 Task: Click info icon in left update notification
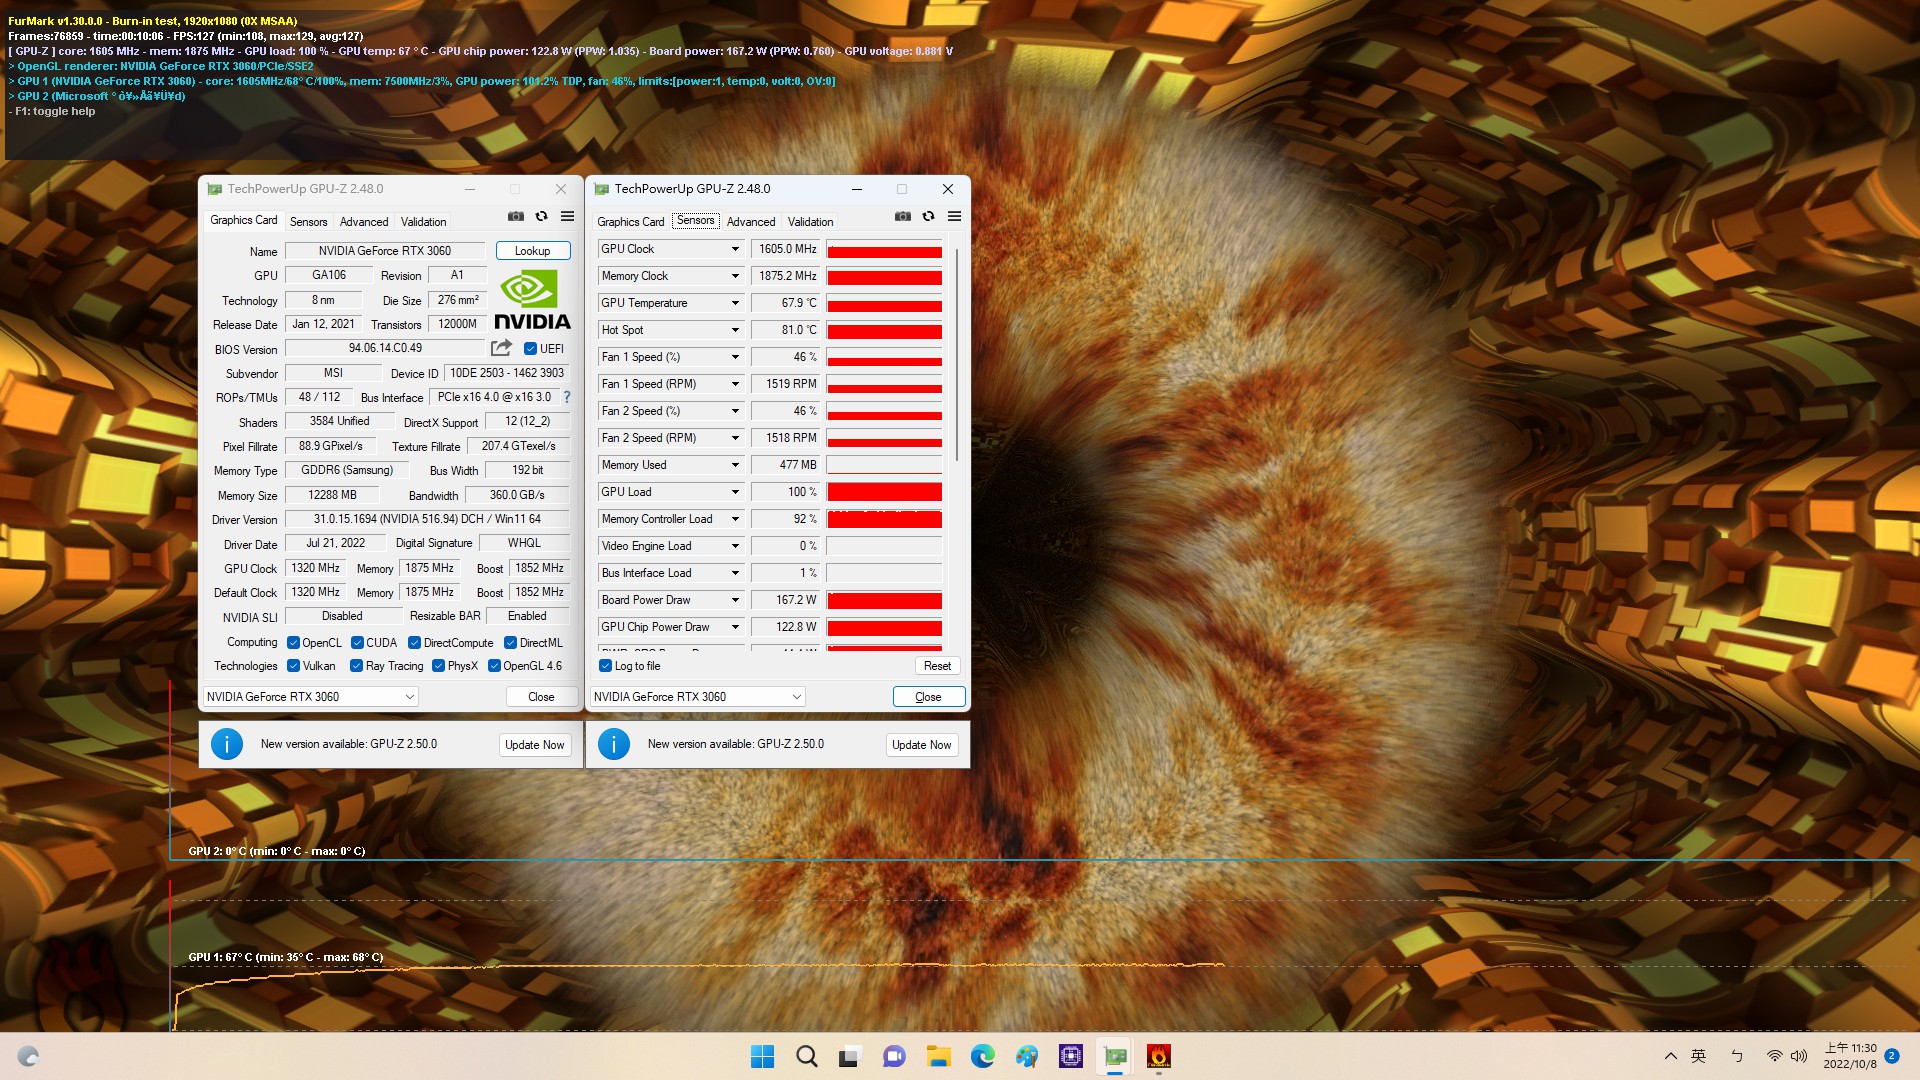click(227, 744)
